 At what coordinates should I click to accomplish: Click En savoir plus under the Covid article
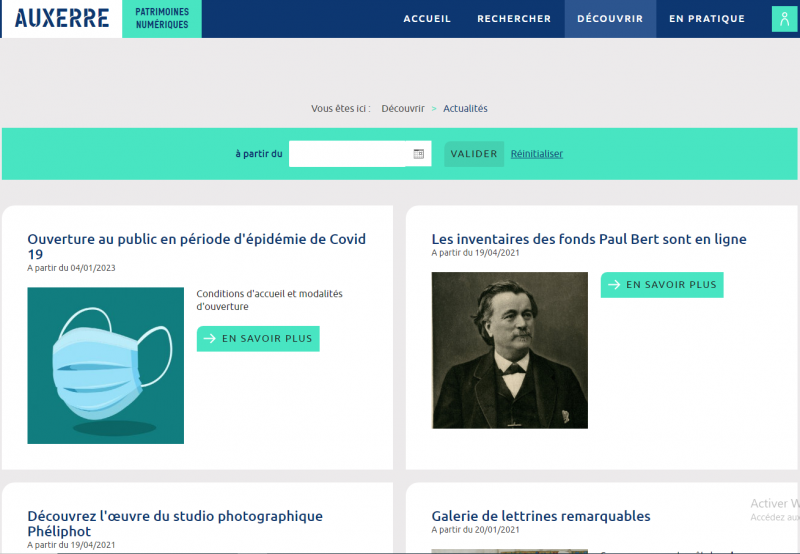(x=258, y=339)
